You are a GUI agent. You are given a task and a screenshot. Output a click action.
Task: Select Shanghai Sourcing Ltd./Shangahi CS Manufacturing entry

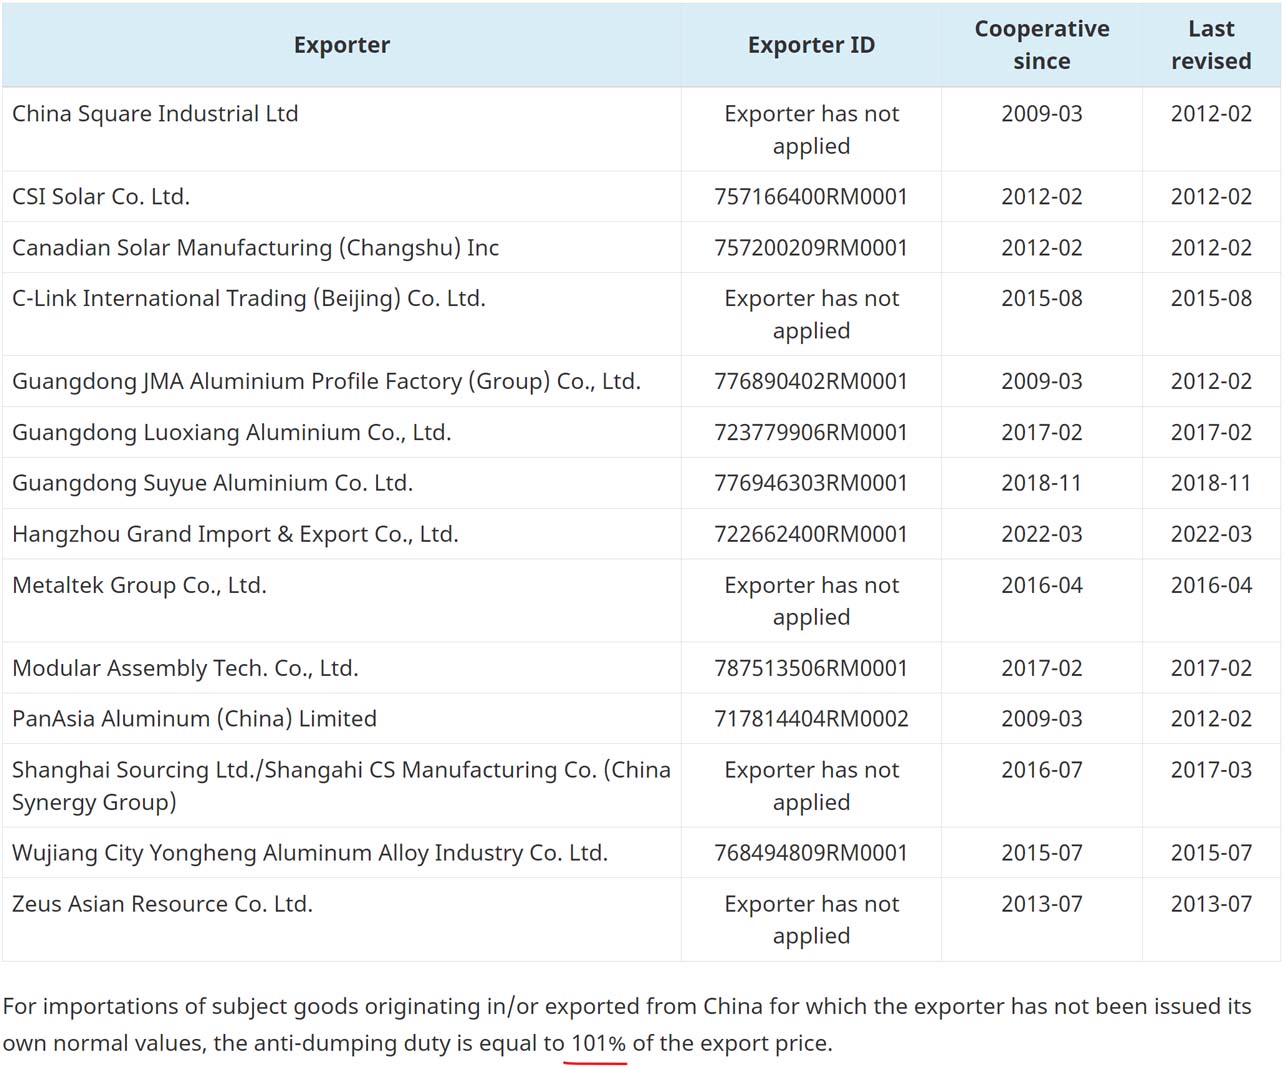coord(341,786)
